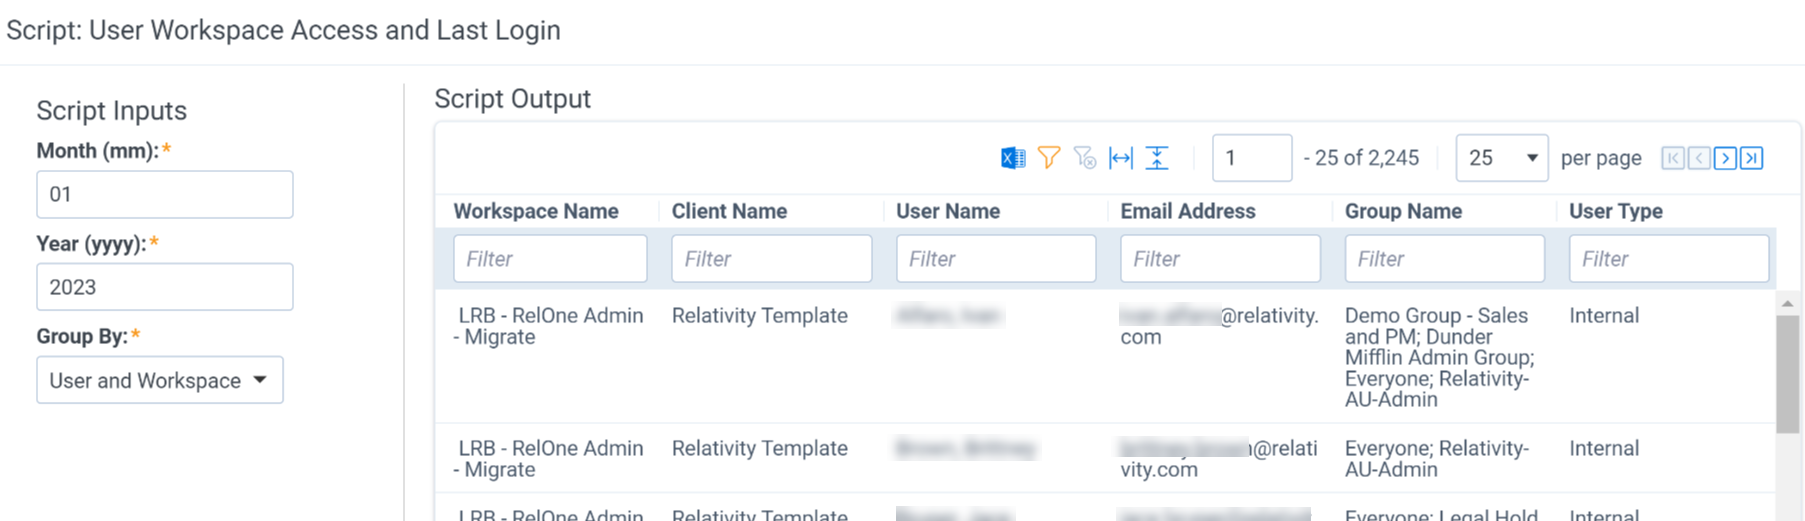Screen dimensions: 1805x521
Task: Select 'Demo Group - Sales and PM' group cell
Action: pyautogui.click(x=1439, y=357)
